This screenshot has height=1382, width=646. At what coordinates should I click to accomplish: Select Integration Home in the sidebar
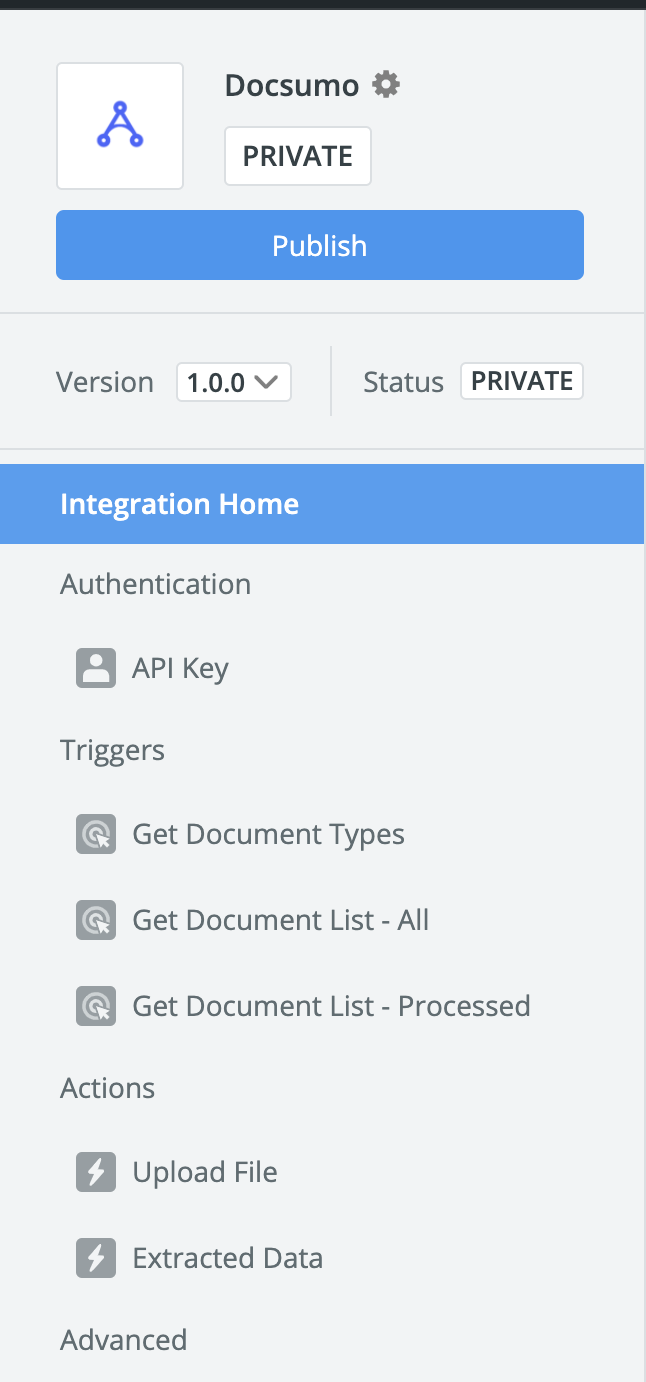322,504
